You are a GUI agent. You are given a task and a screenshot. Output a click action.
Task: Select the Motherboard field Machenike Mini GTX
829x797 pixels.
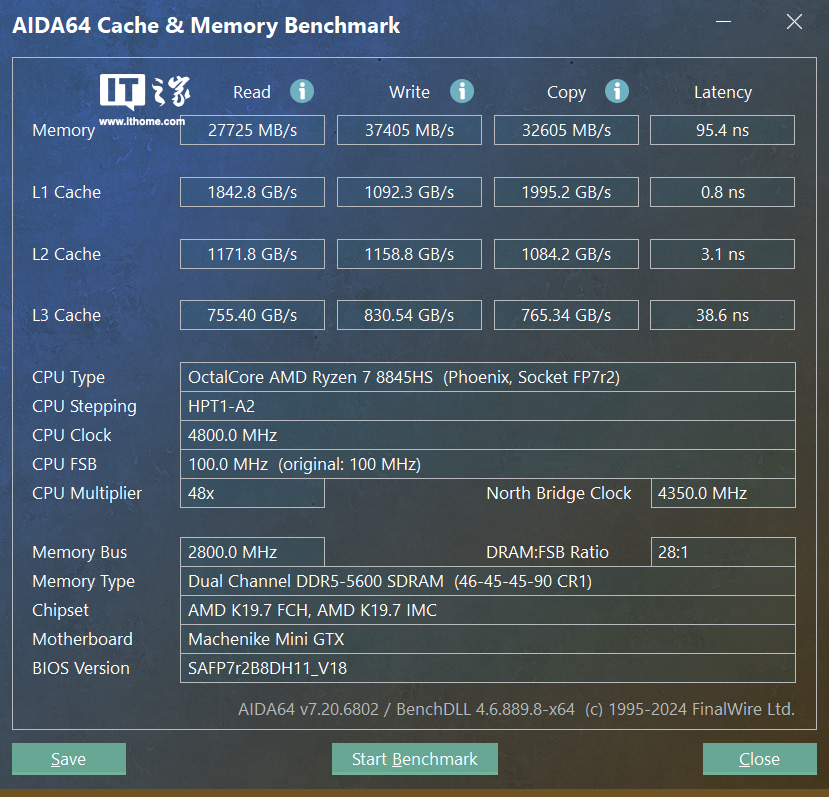487,639
